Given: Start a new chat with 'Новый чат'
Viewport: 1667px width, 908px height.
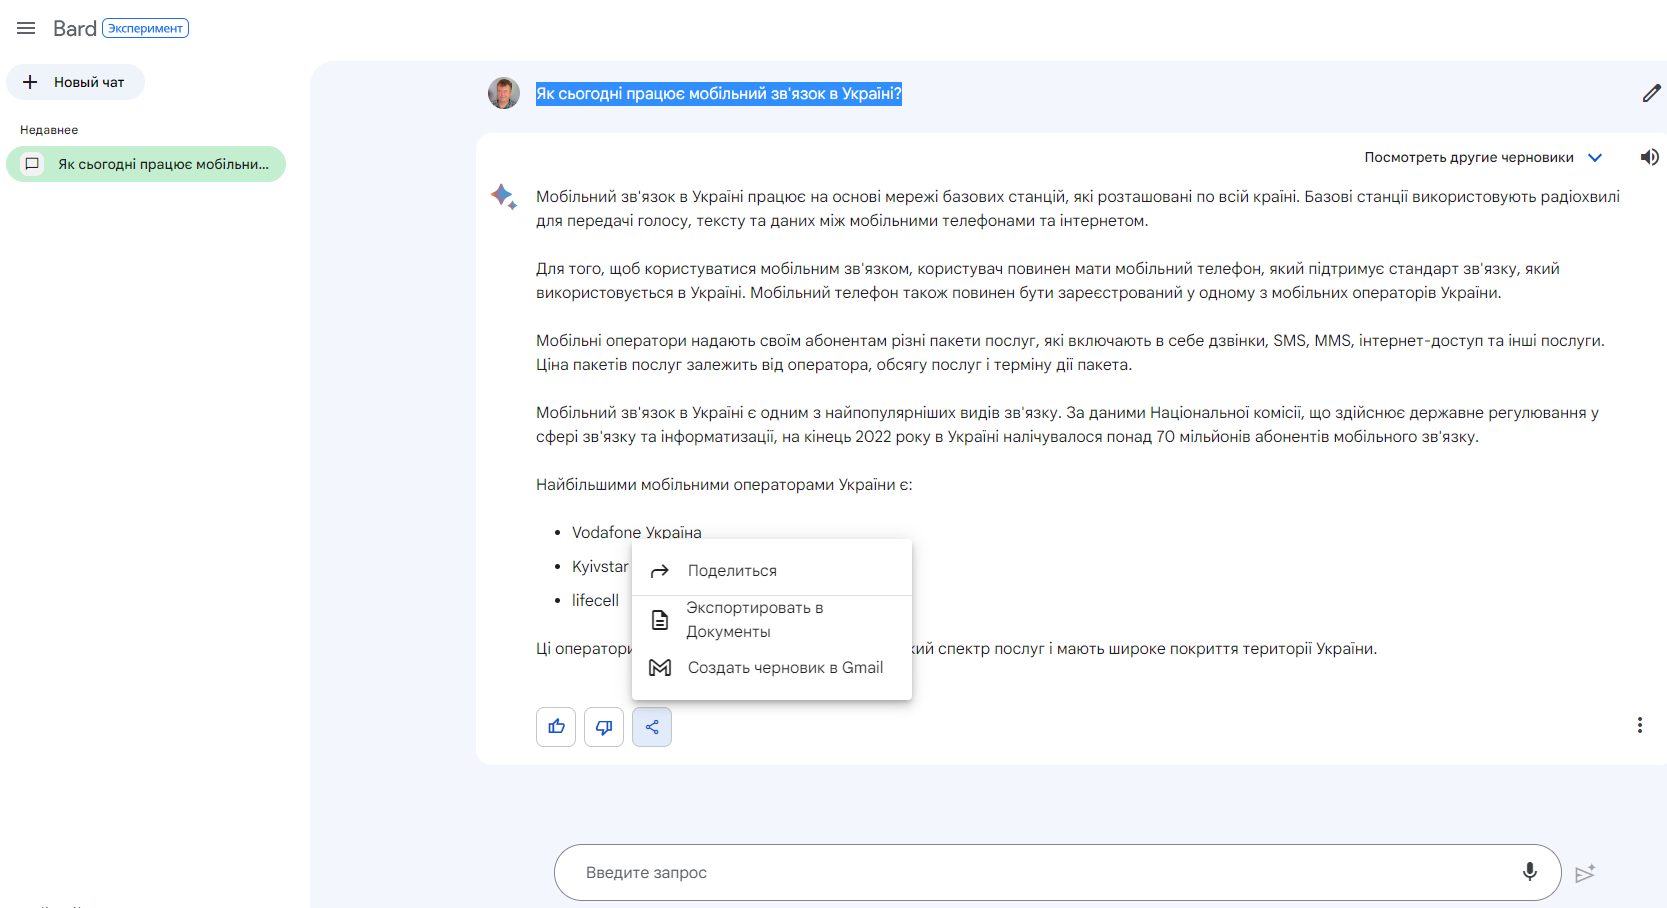Looking at the screenshot, I should 76,82.
